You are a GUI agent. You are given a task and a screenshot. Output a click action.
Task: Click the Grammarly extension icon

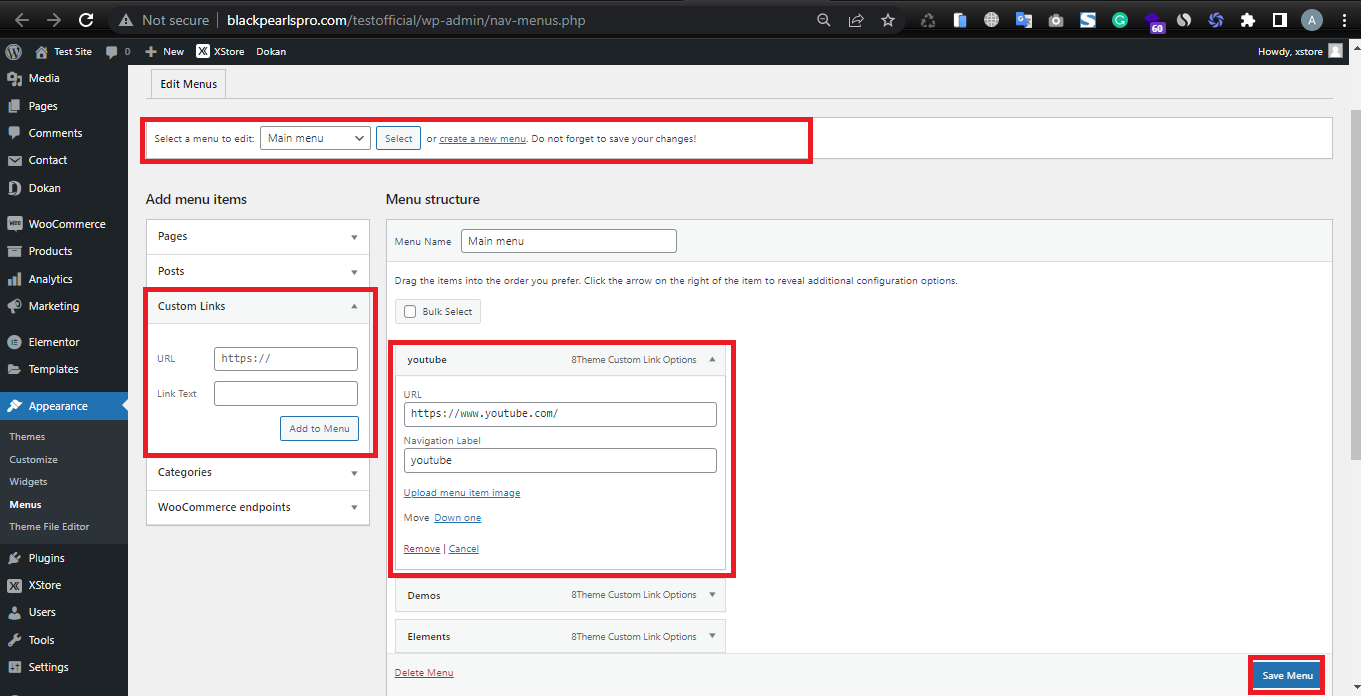point(1120,20)
